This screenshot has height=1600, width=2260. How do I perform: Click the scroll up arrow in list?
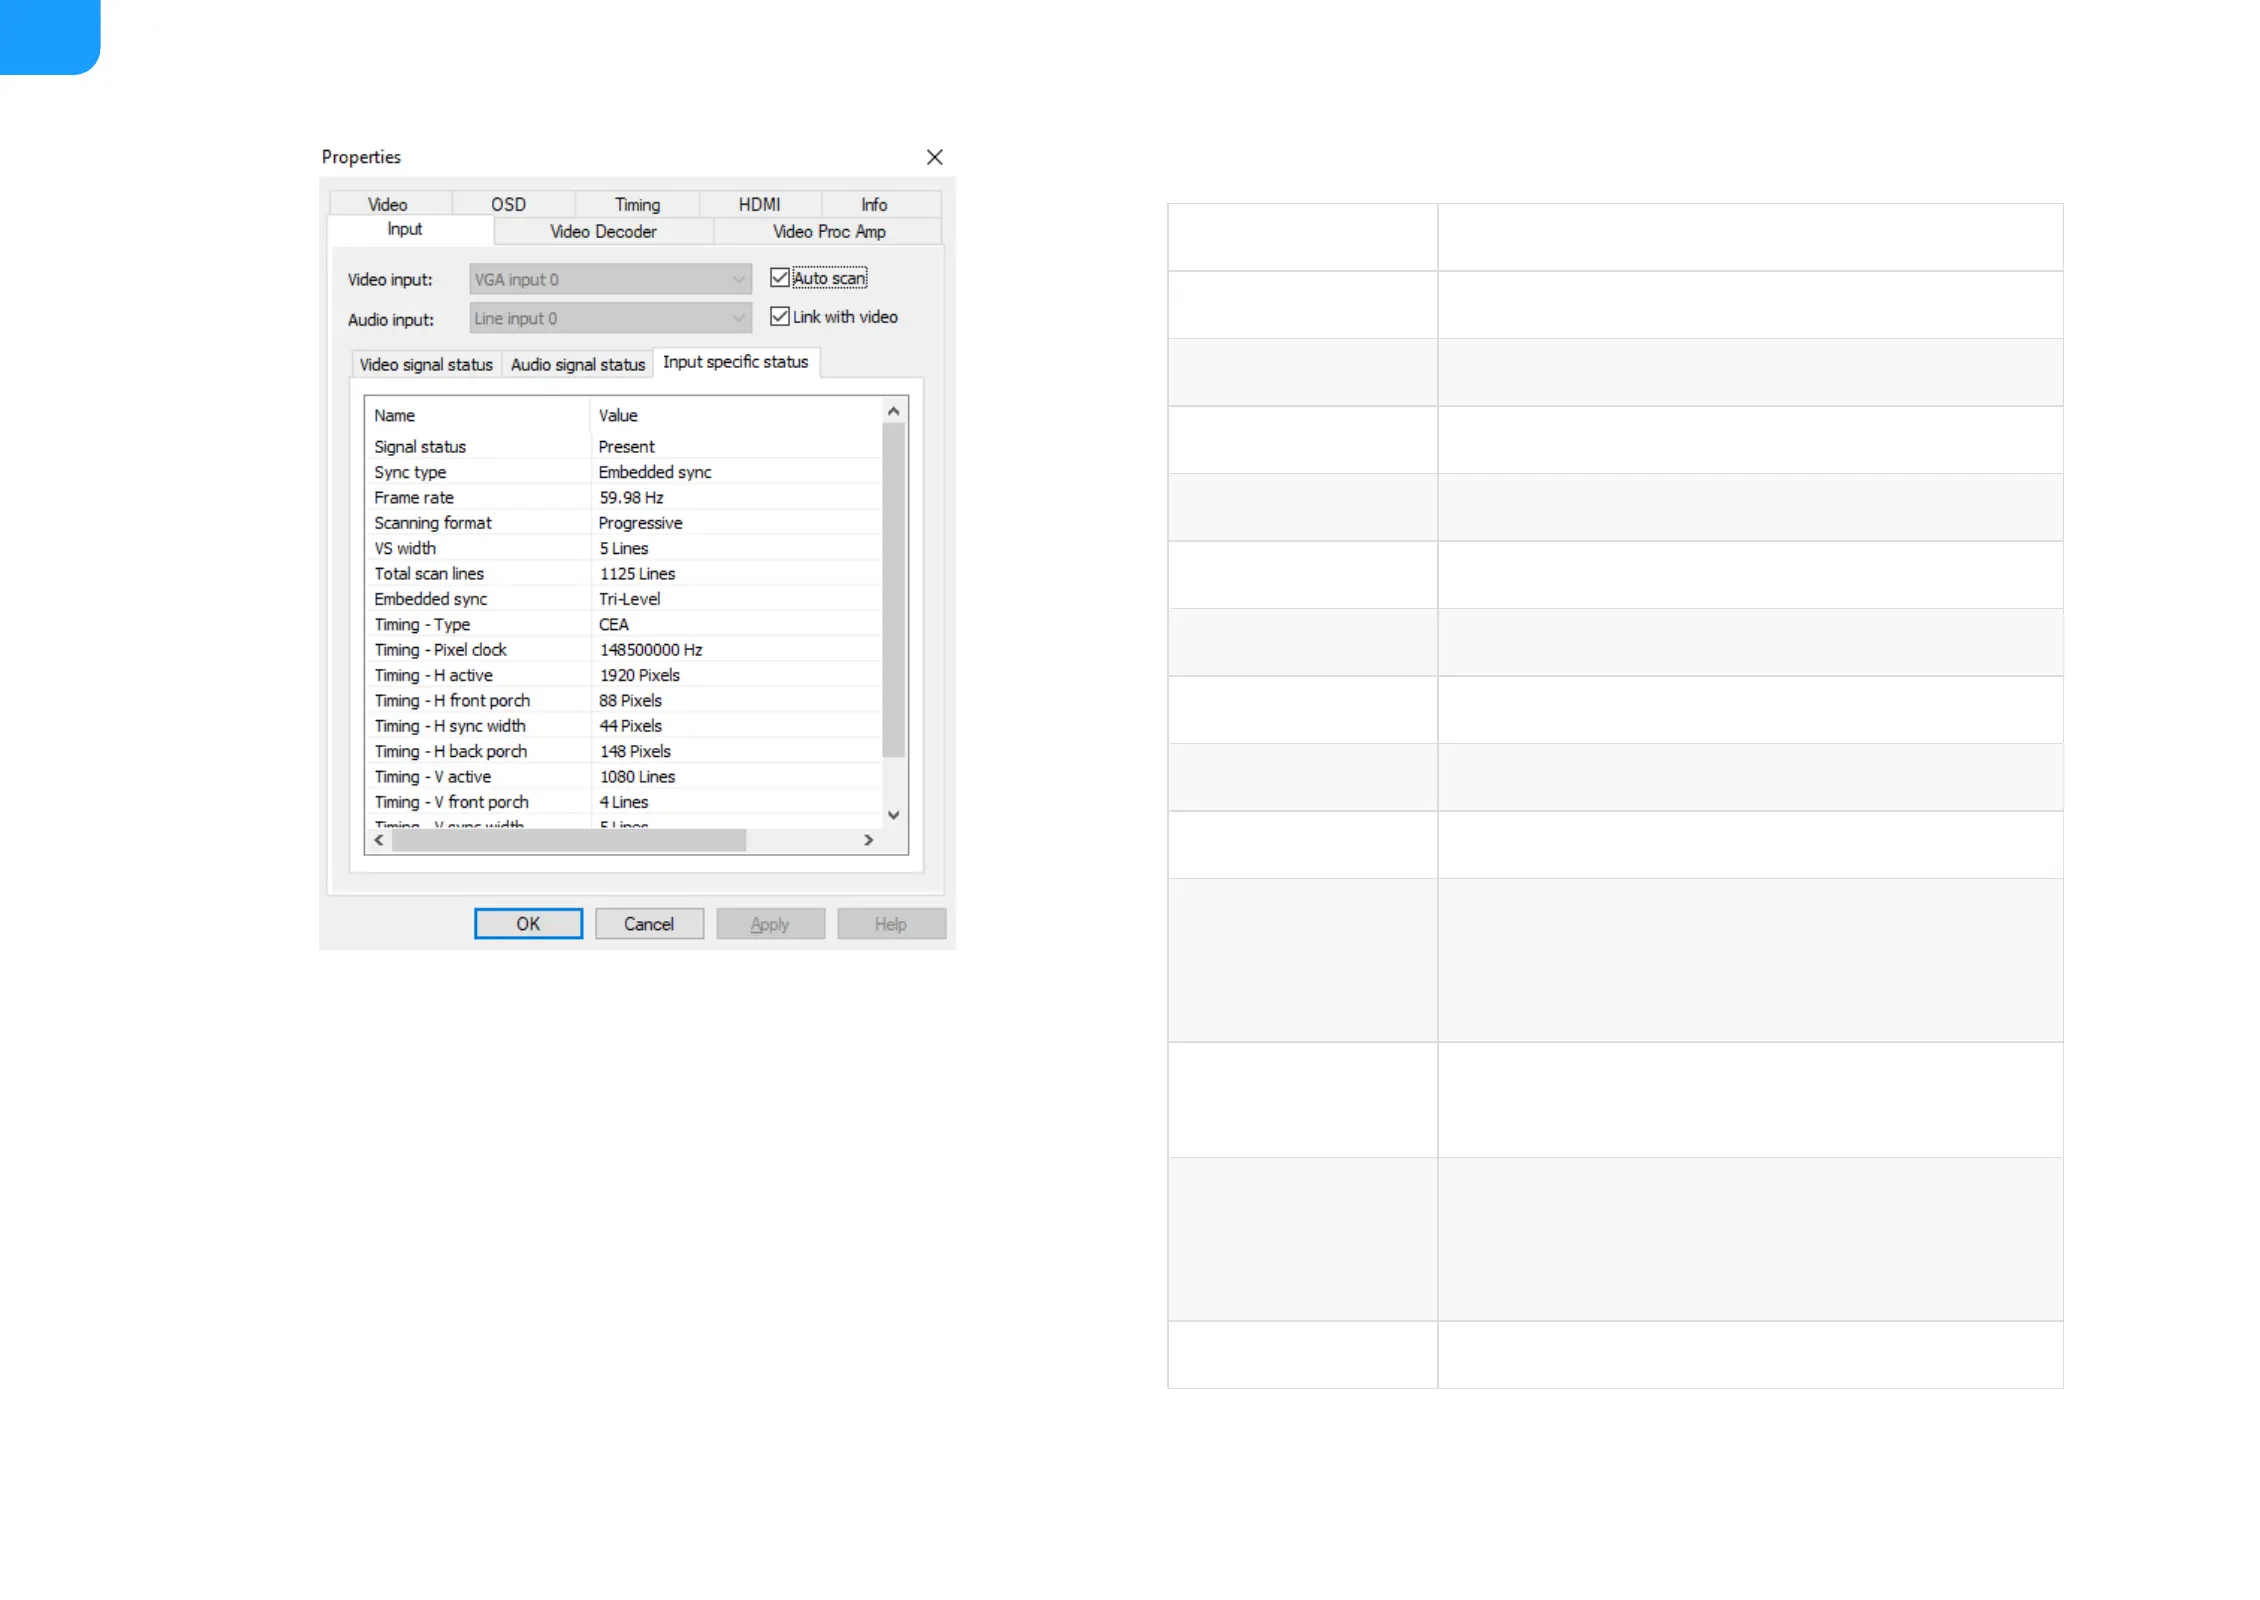point(894,412)
